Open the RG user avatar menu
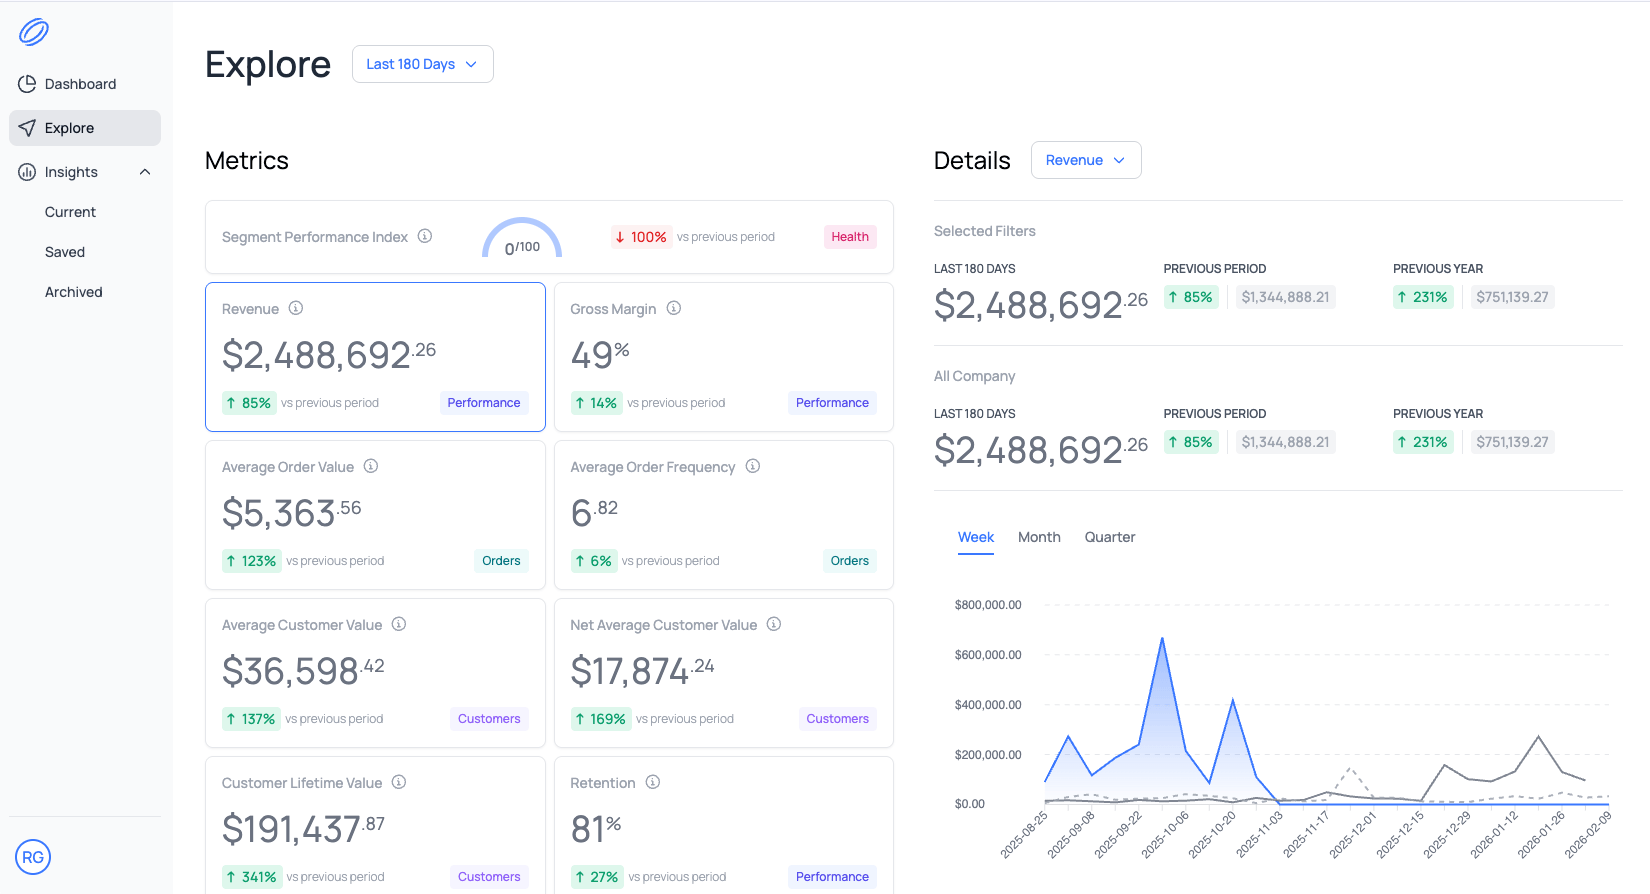 click(33, 857)
